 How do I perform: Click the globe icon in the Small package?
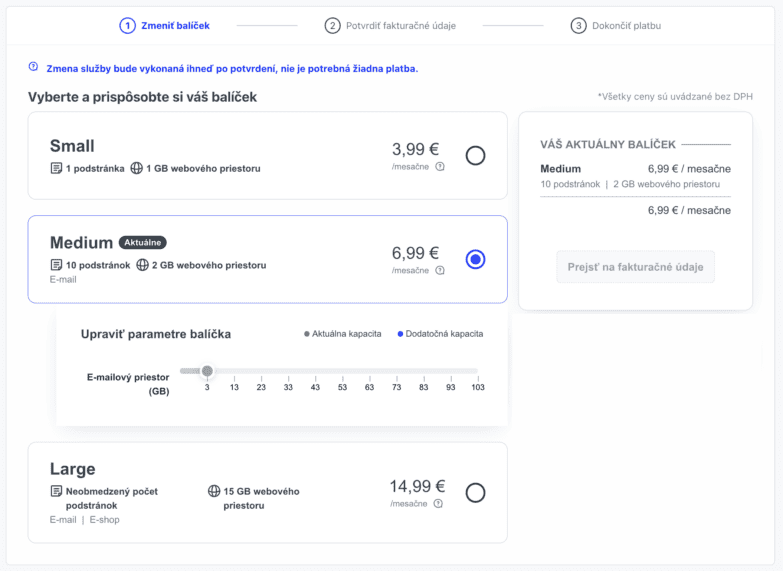click(x=136, y=168)
